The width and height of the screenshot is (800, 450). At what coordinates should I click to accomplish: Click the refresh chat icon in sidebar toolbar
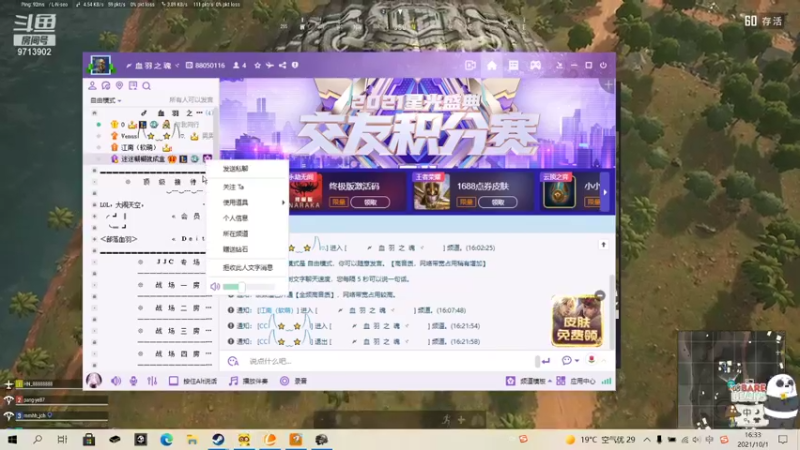pyautogui.click(x=106, y=86)
